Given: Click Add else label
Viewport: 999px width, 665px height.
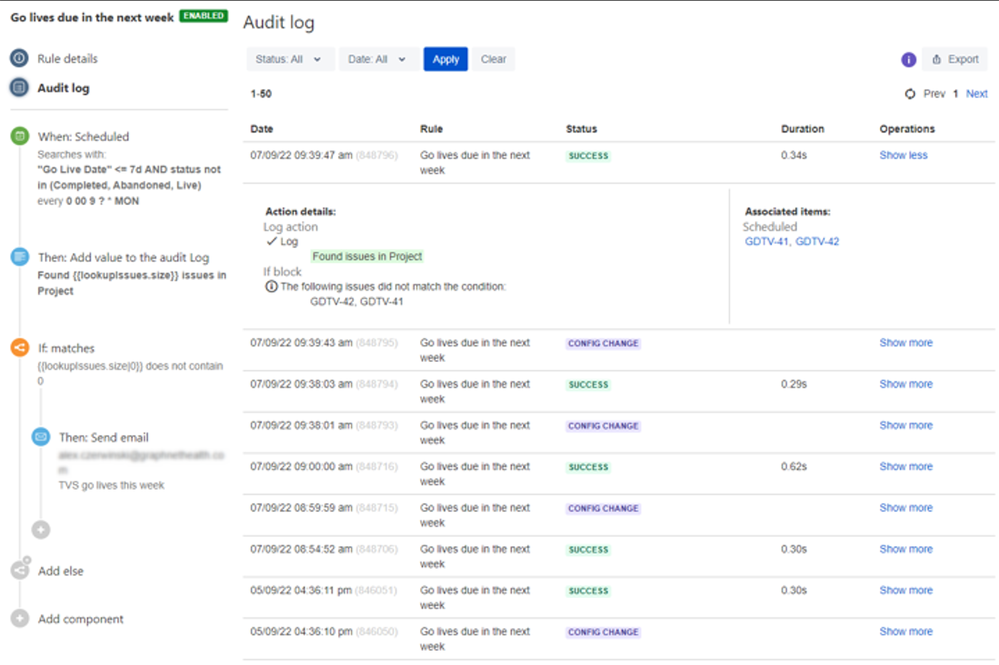Looking at the screenshot, I should pos(61,571).
